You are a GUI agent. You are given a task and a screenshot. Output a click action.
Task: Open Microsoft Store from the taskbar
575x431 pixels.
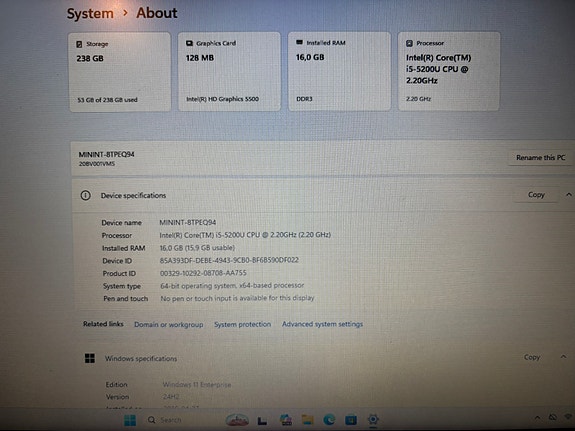(351, 419)
